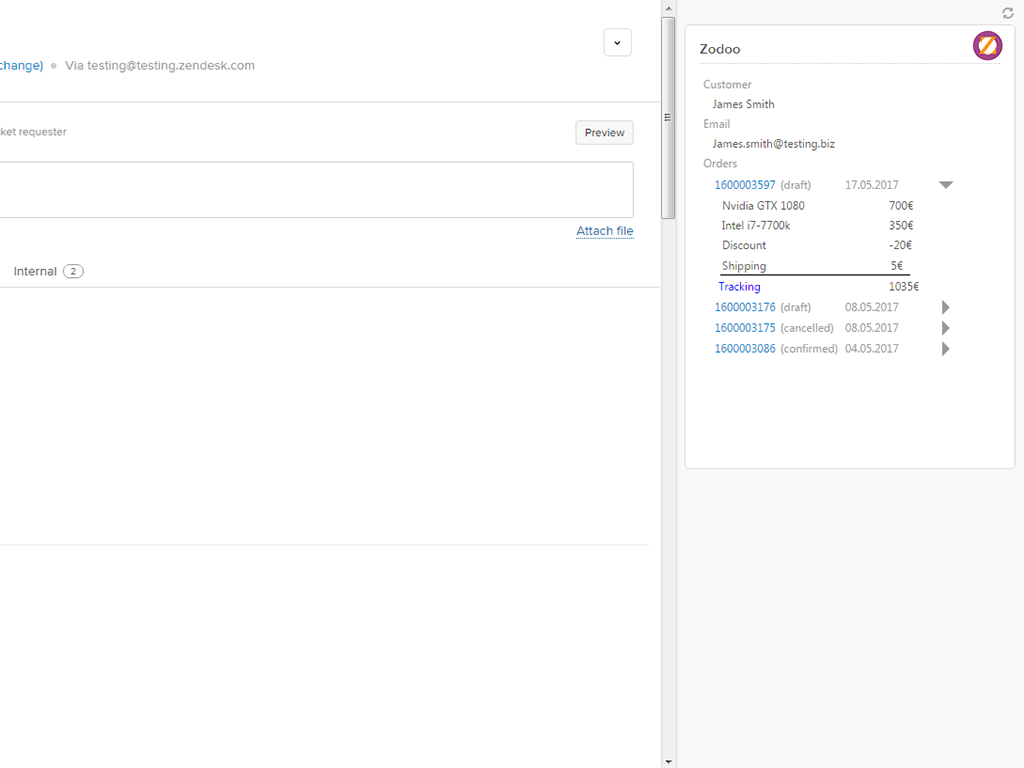Click the scroll up arrow of ticket pane
Screen dimensions: 1024x768
click(x=668, y=7)
